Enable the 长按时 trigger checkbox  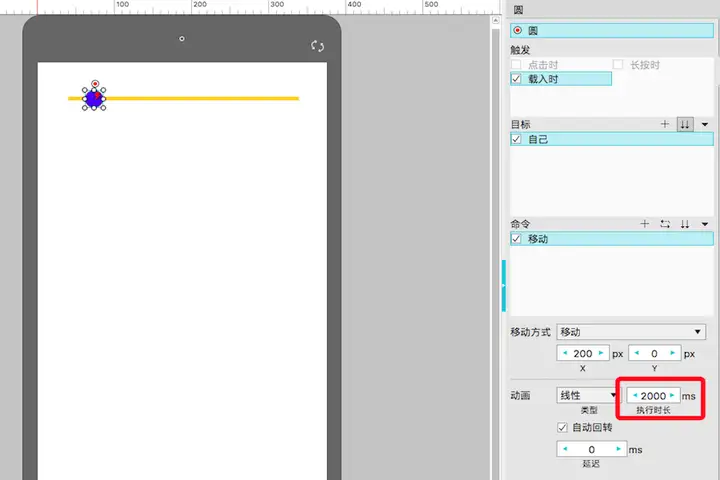click(618, 64)
